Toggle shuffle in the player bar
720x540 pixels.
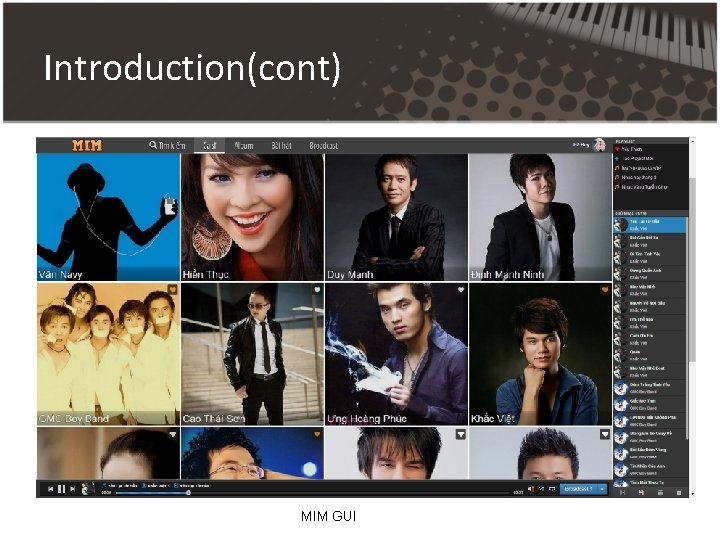click(x=542, y=489)
